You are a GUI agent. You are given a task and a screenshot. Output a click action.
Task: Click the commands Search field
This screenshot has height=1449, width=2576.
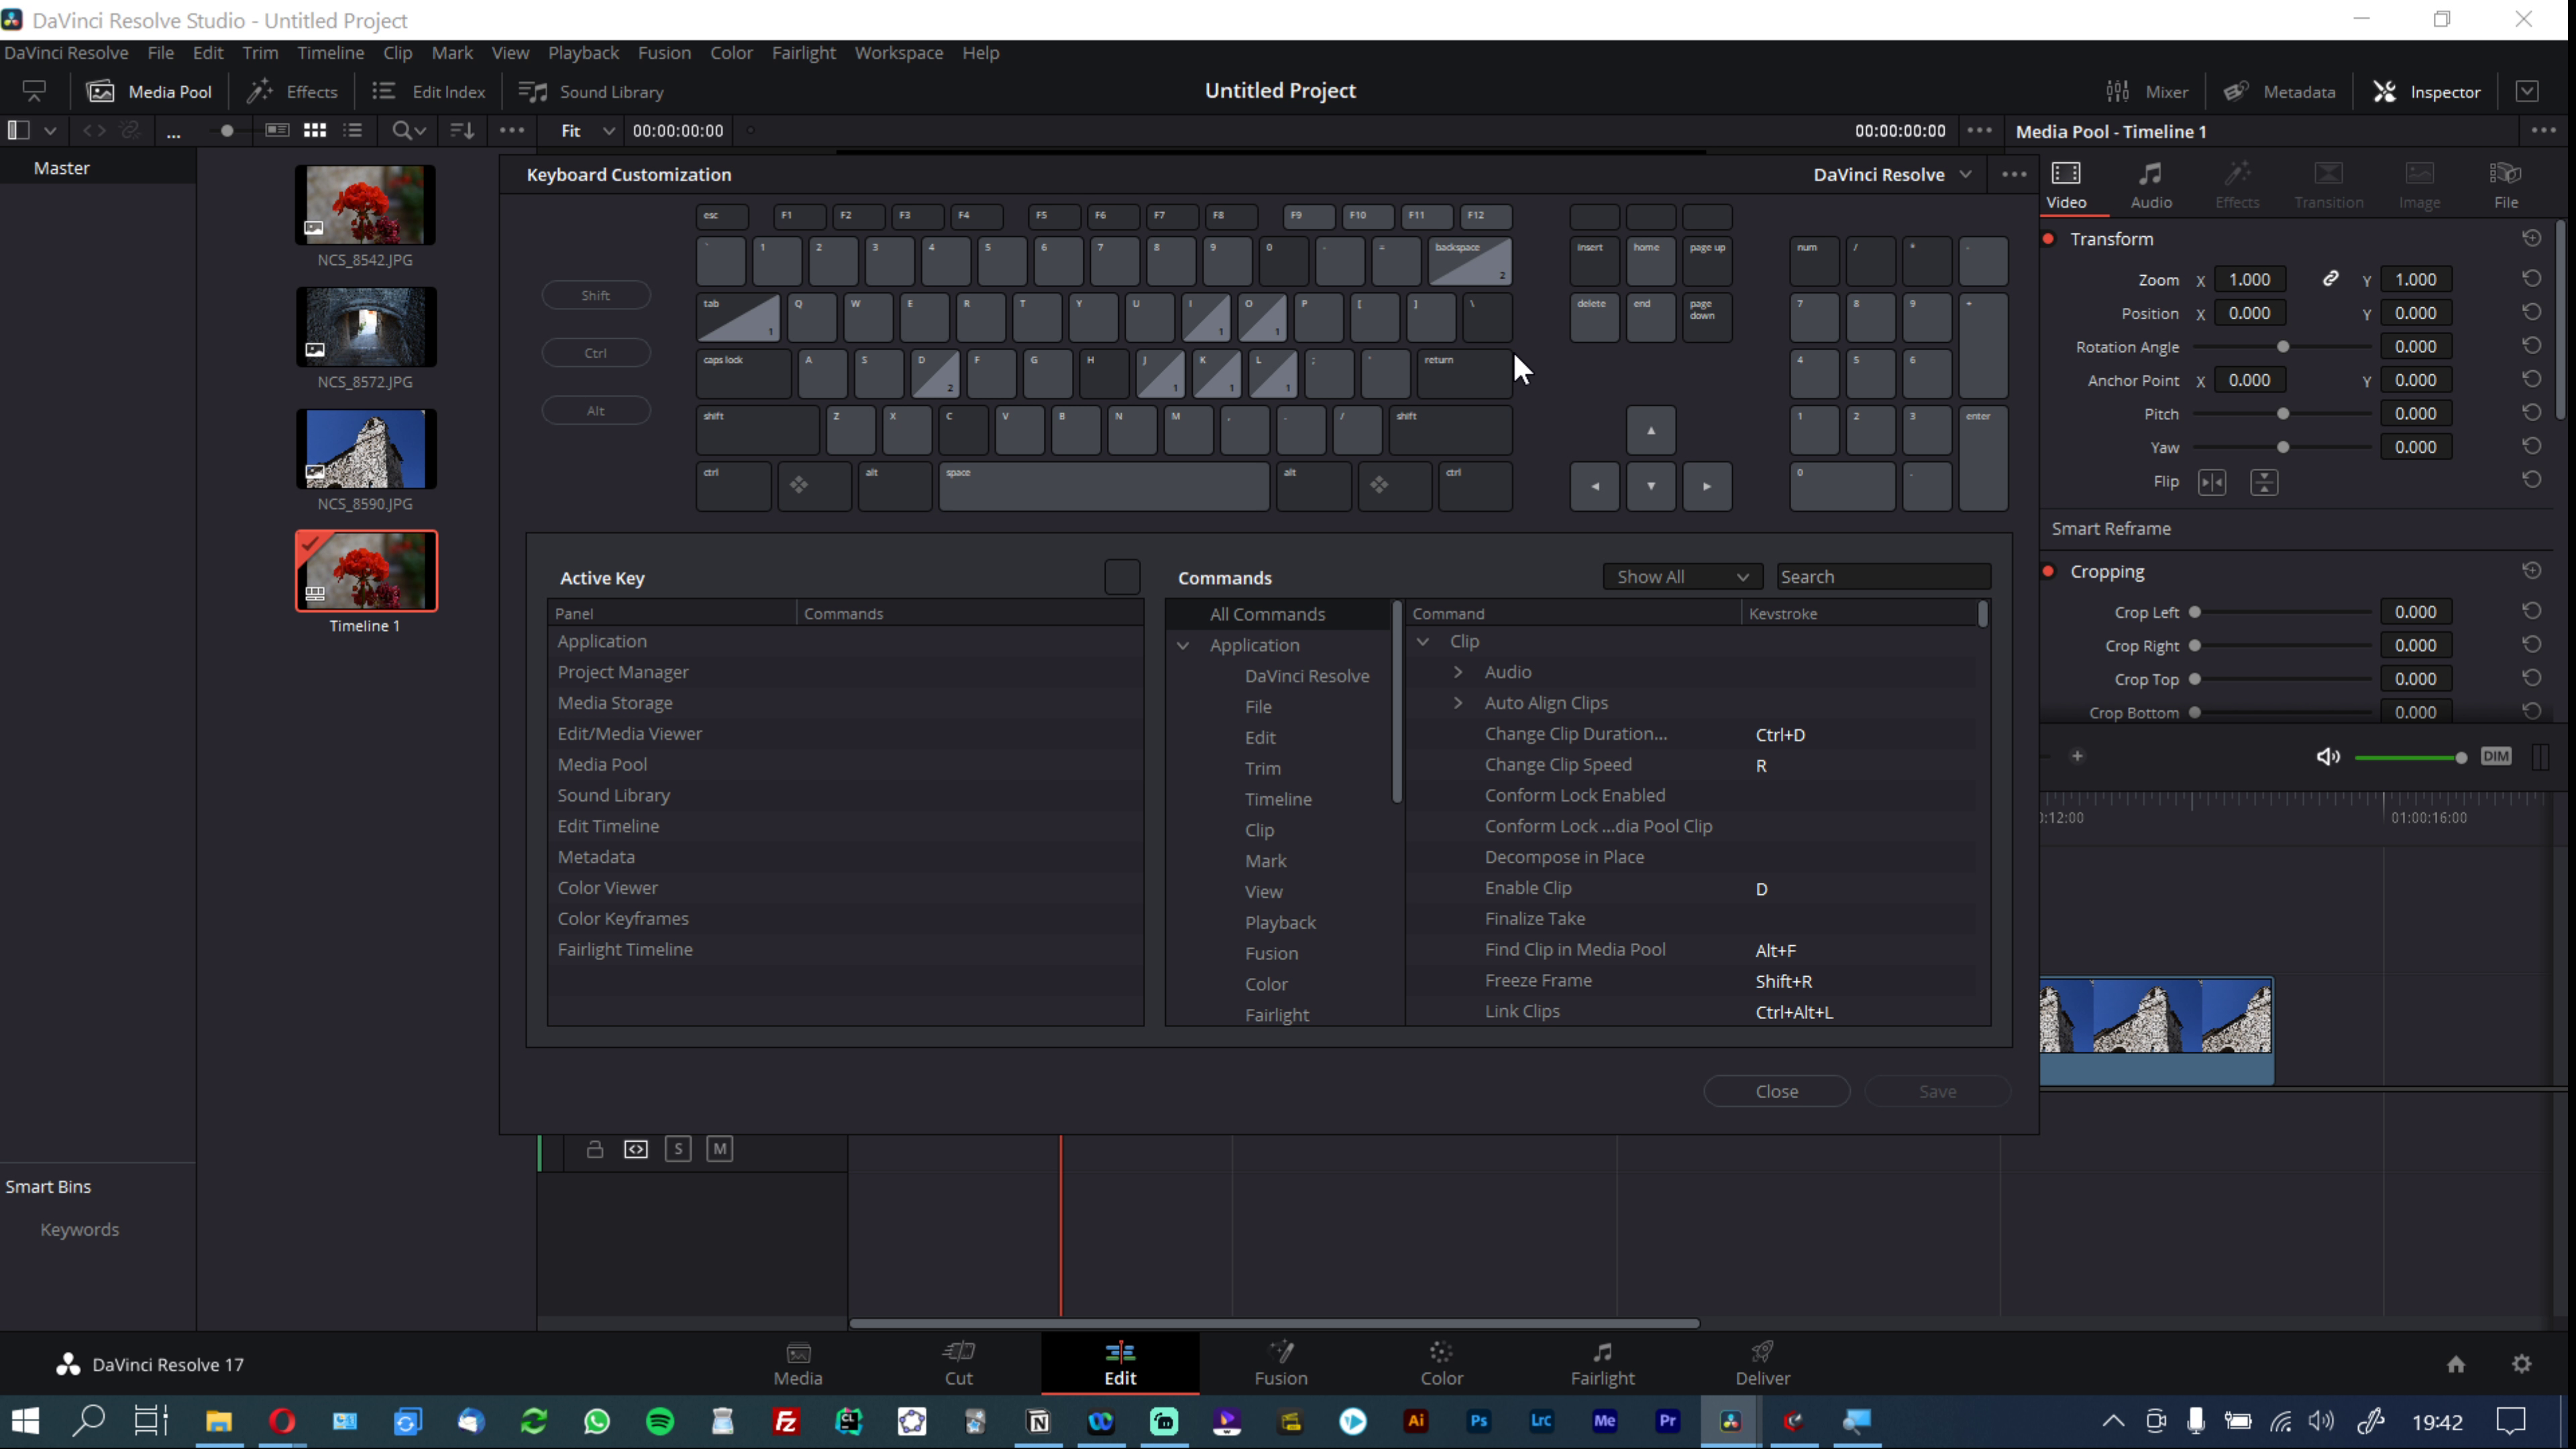tap(1883, 577)
